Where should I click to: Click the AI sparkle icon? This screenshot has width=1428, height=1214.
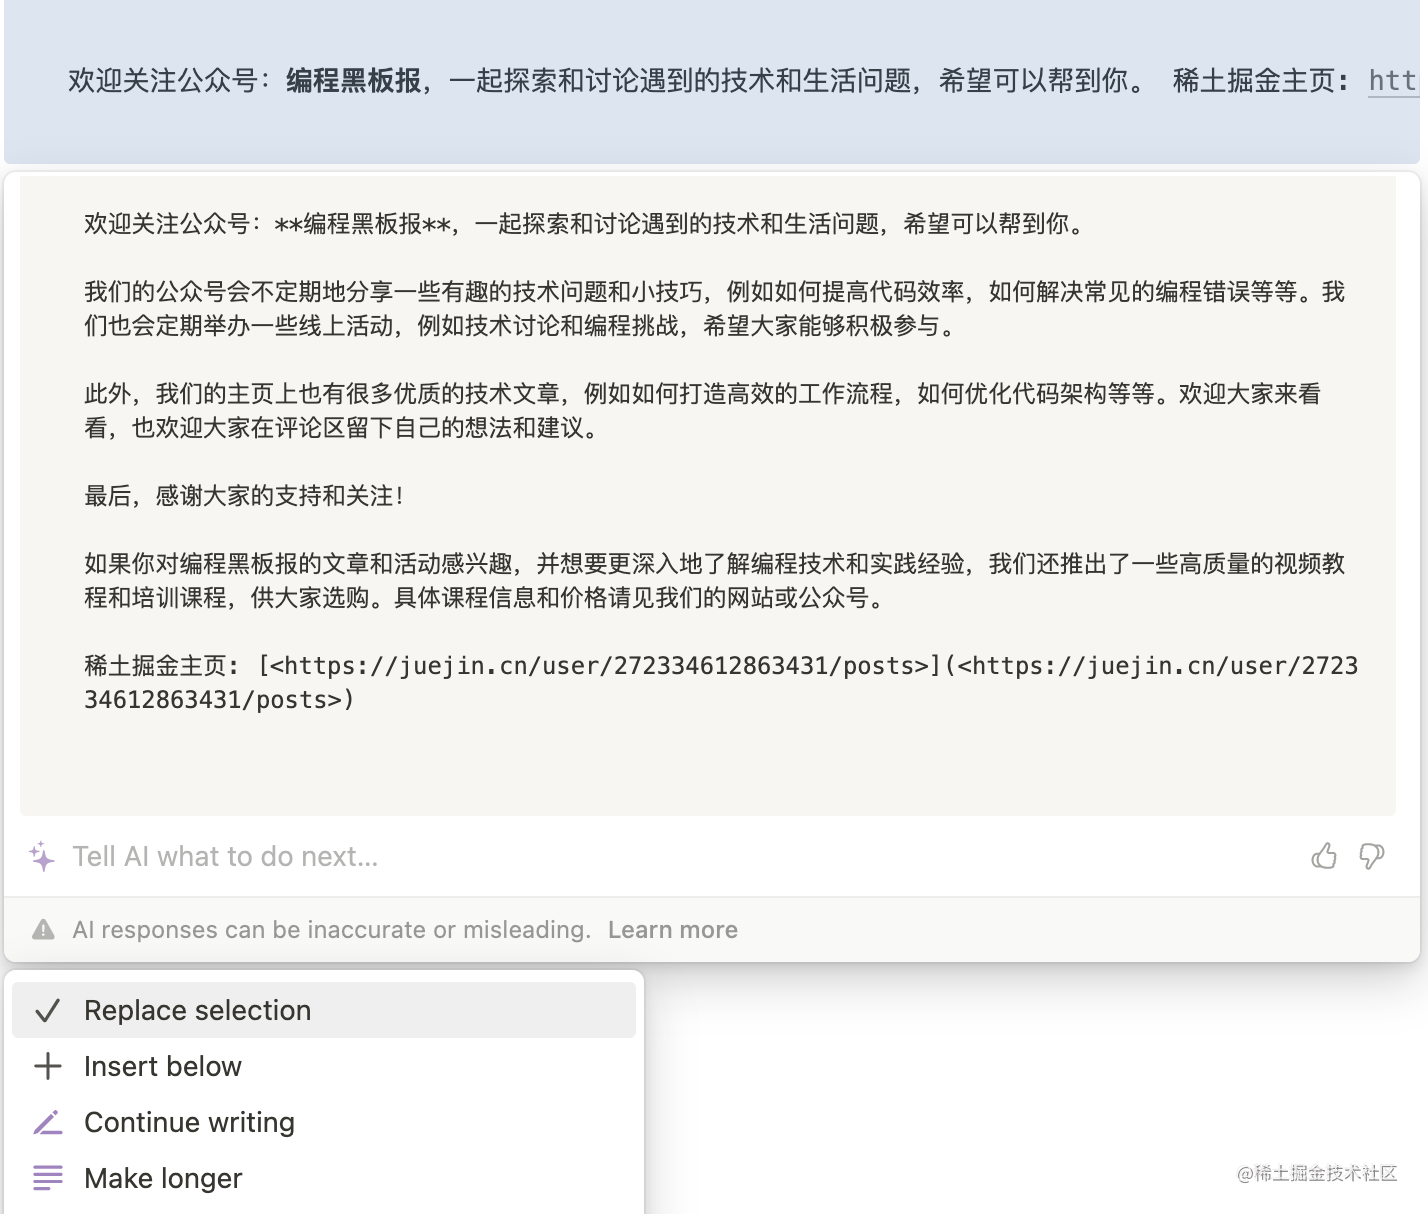tap(42, 856)
